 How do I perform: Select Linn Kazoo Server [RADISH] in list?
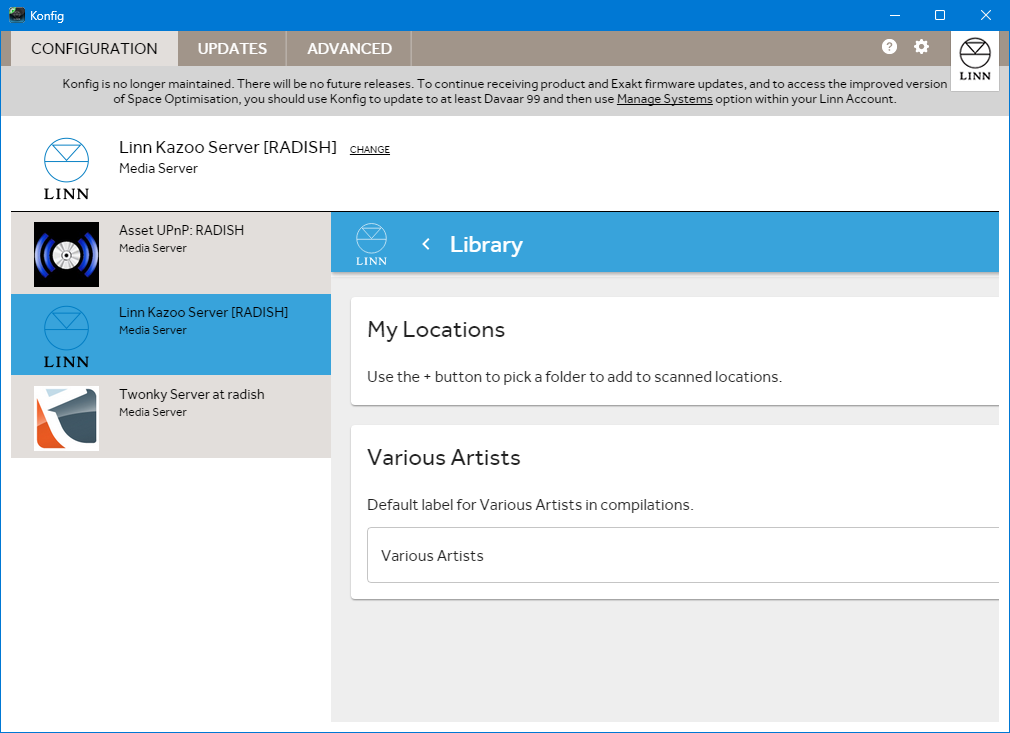tap(171, 335)
